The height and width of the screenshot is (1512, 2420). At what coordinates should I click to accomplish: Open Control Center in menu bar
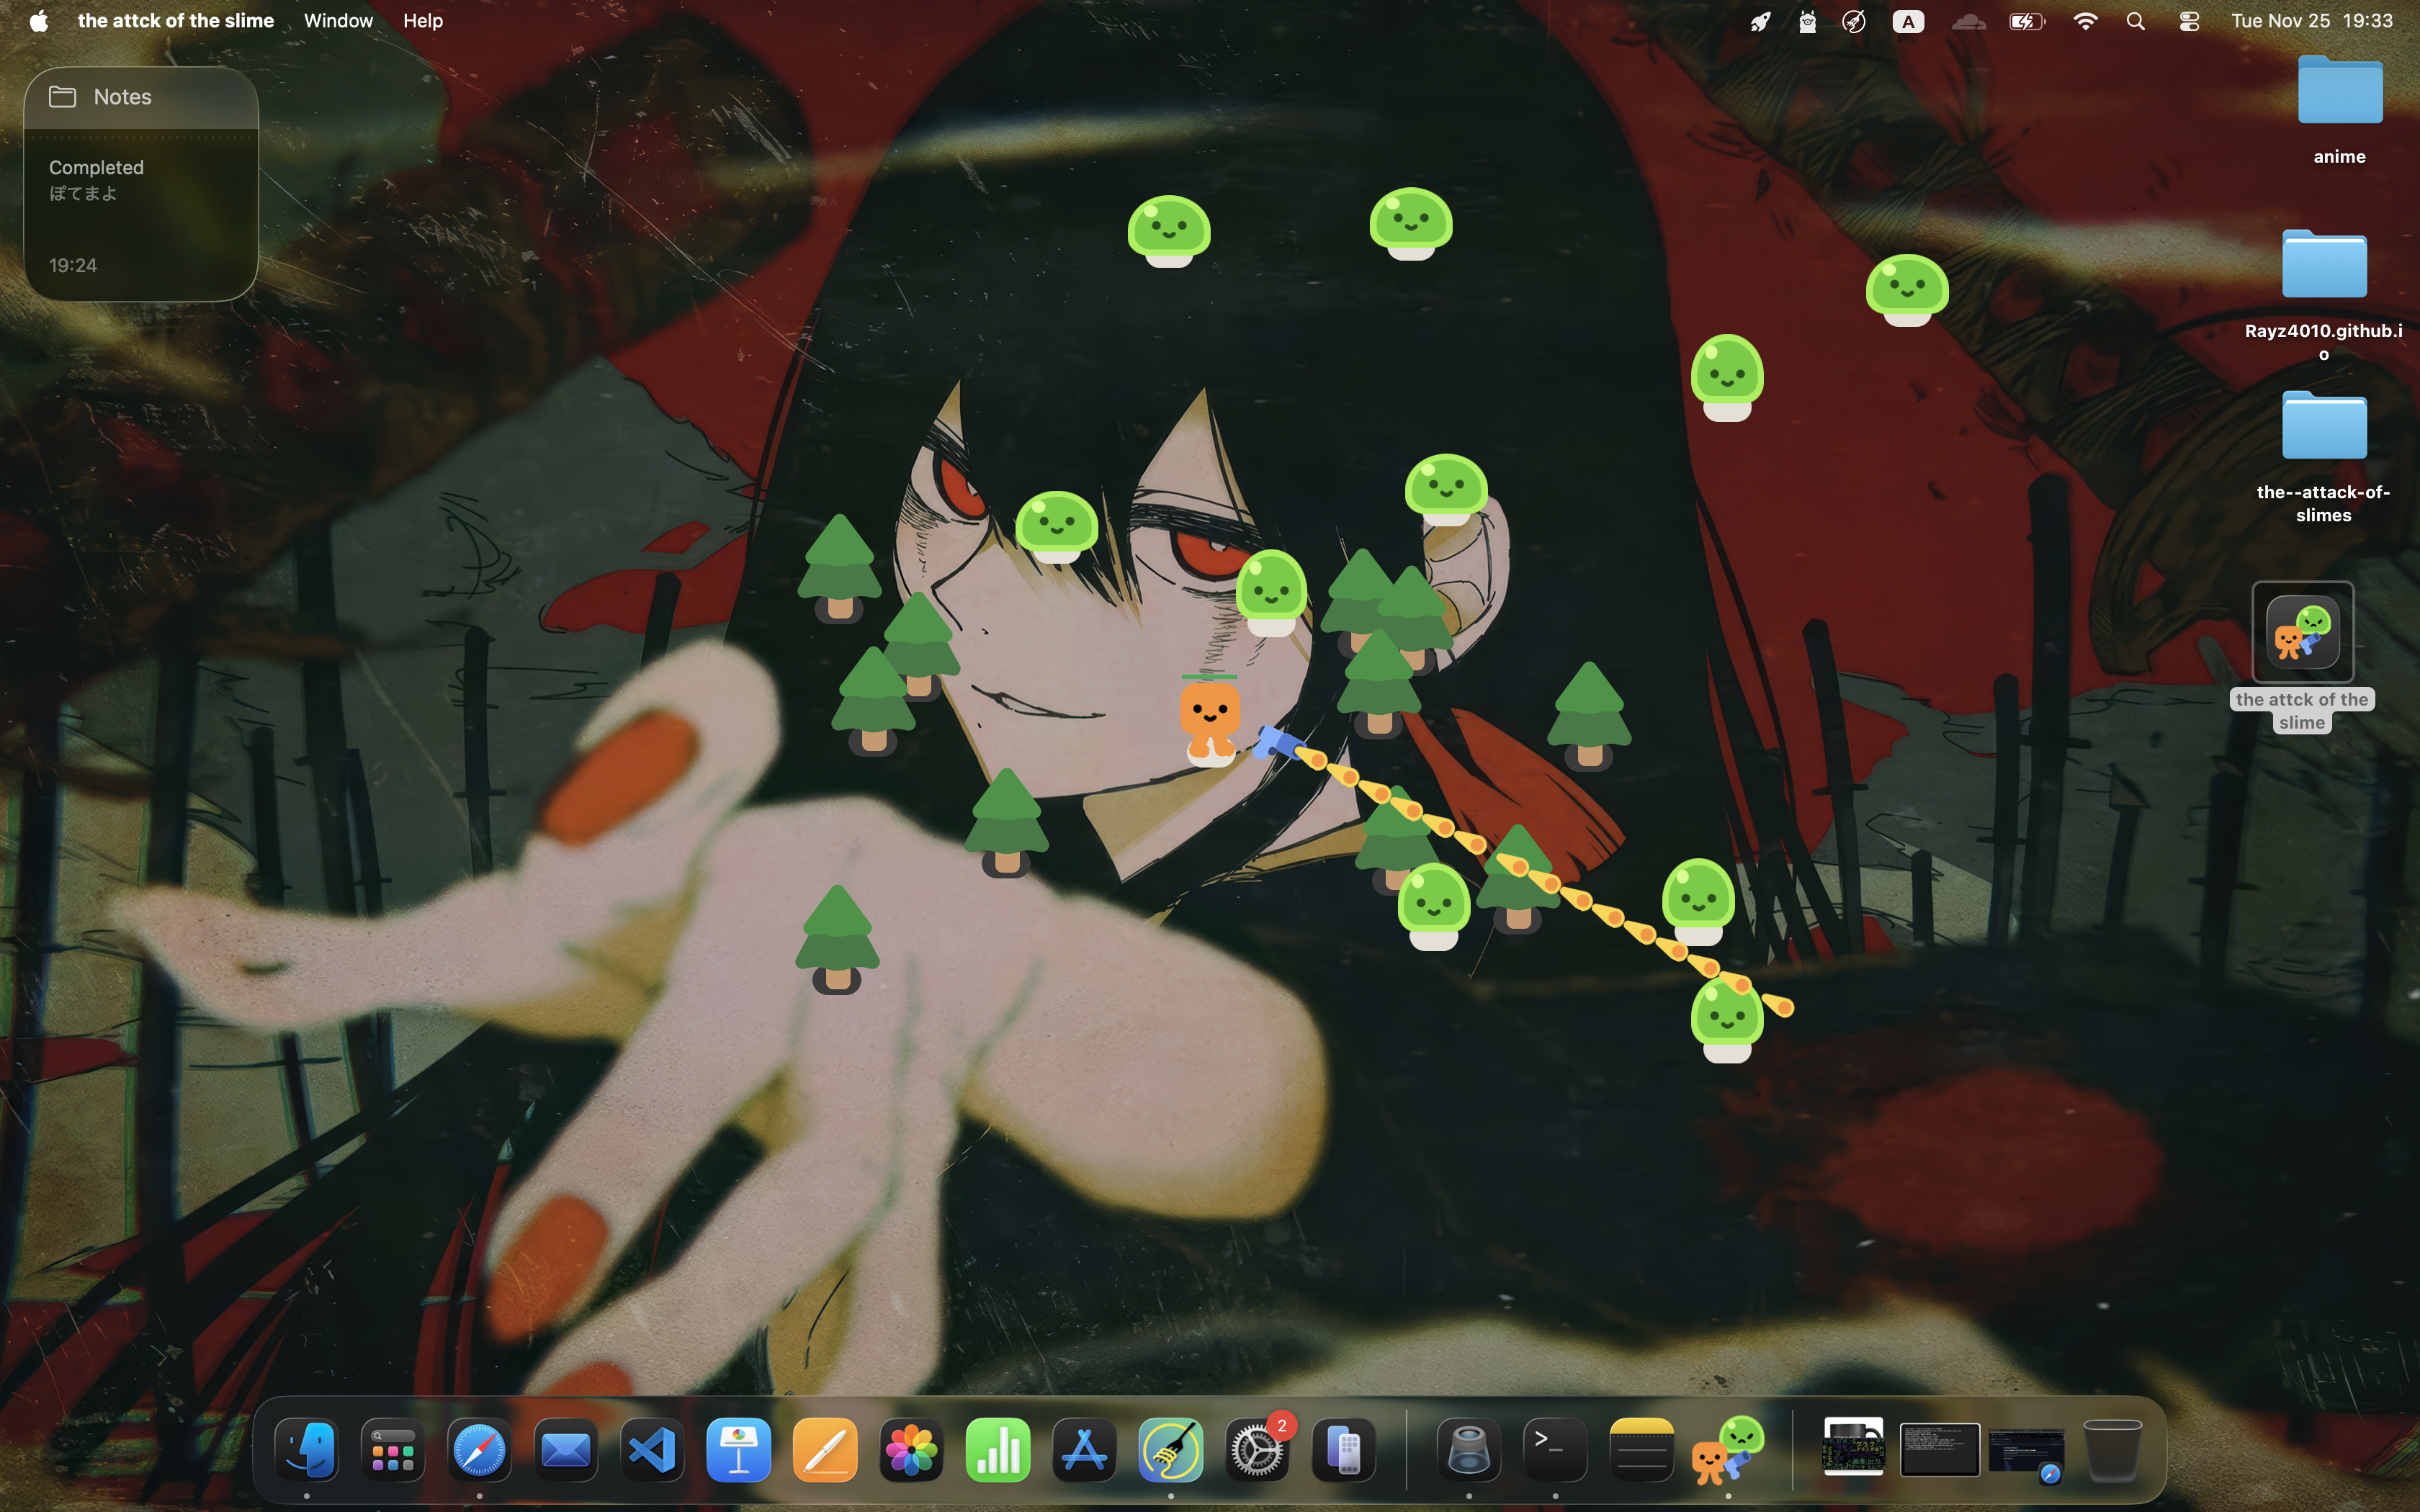tap(2188, 21)
